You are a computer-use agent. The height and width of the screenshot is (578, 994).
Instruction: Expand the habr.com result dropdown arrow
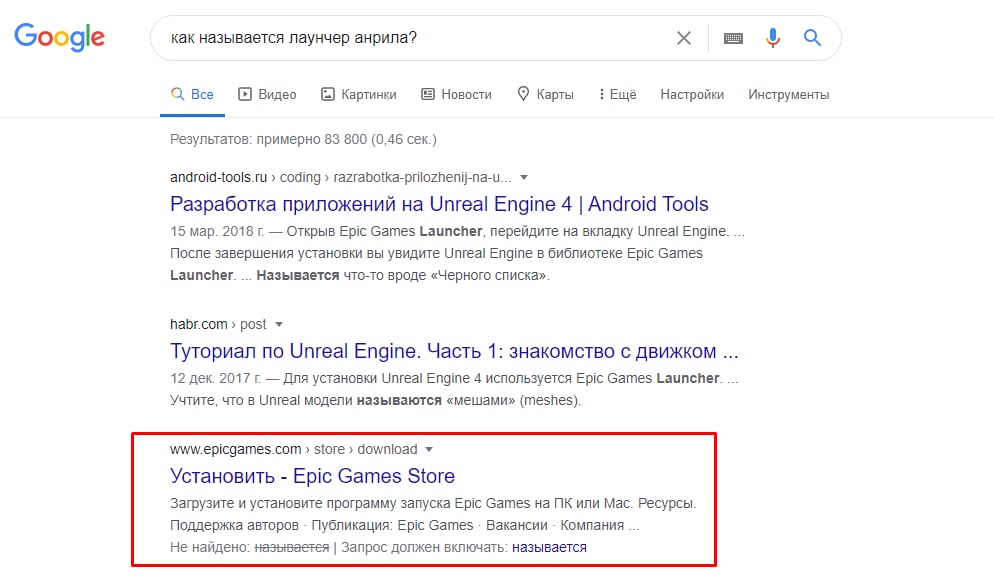click(x=278, y=324)
